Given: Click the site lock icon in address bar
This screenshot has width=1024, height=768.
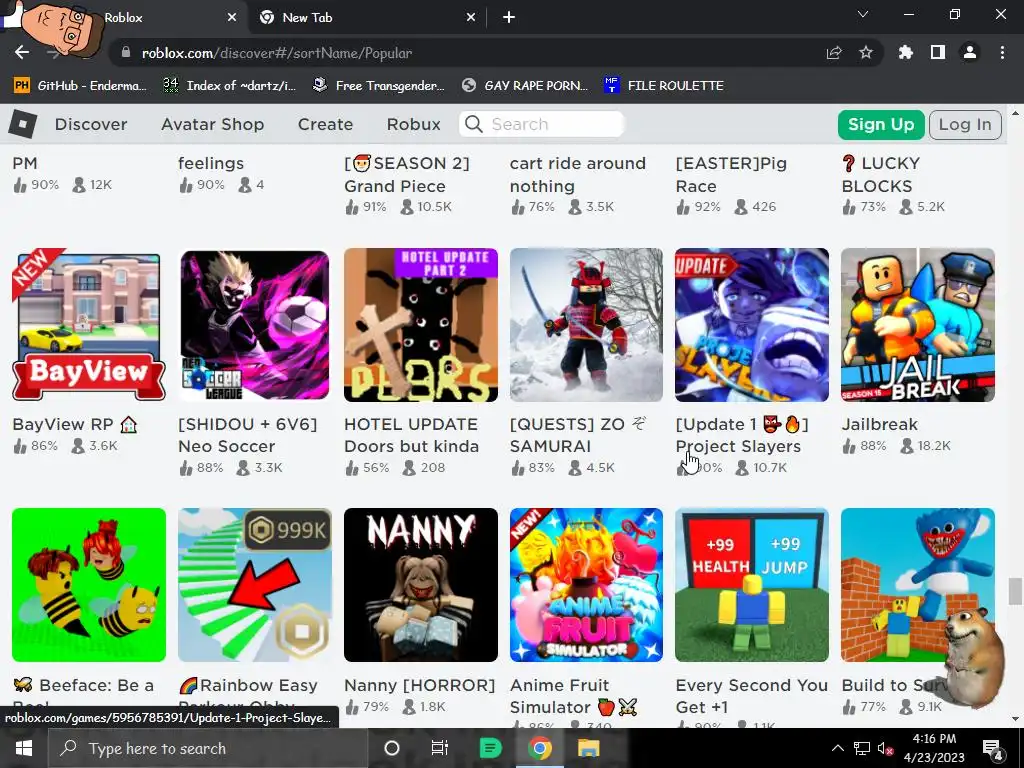Looking at the screenshot, I should point(125,53).
